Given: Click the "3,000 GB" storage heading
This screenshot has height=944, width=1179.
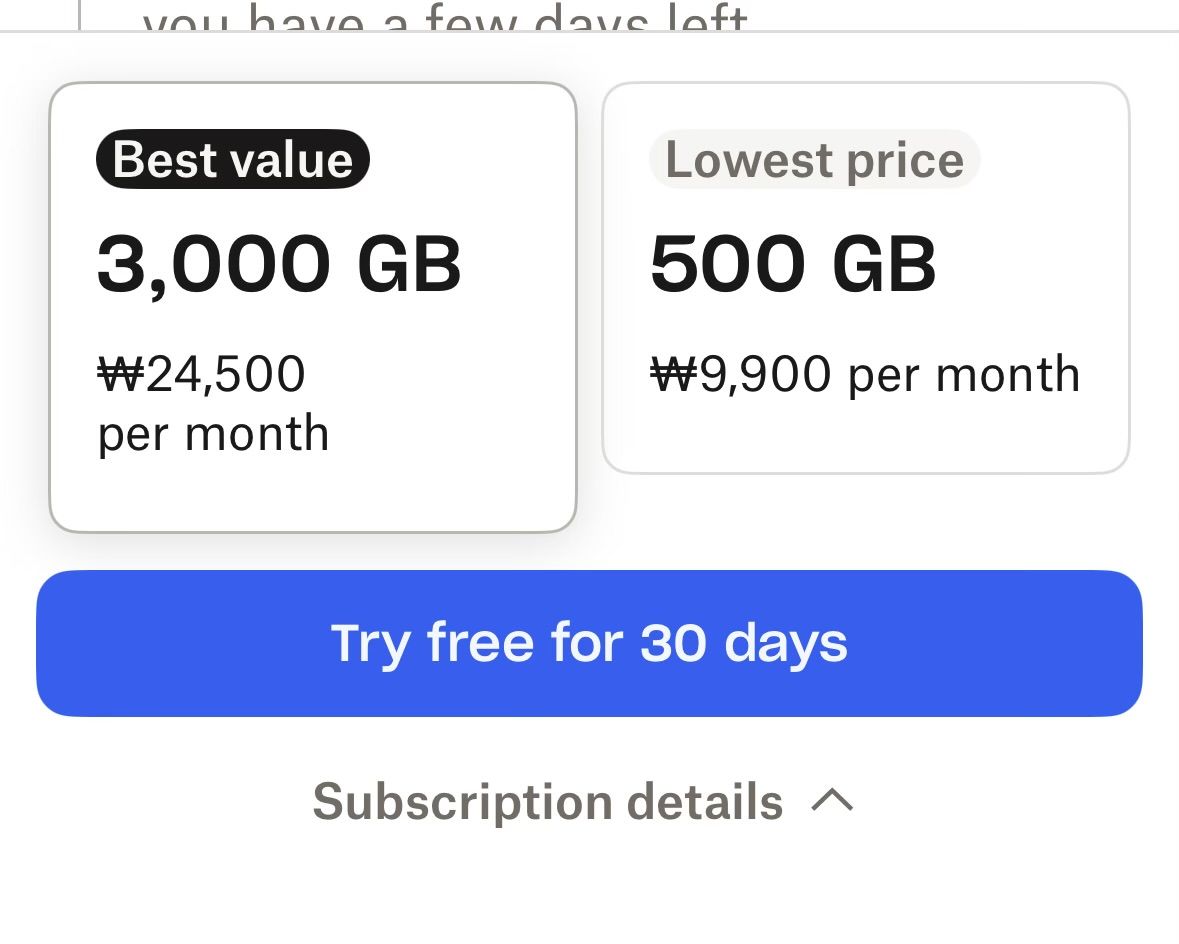Looking at the screenshot, I should pyautogui.click(x=279, y=265).
